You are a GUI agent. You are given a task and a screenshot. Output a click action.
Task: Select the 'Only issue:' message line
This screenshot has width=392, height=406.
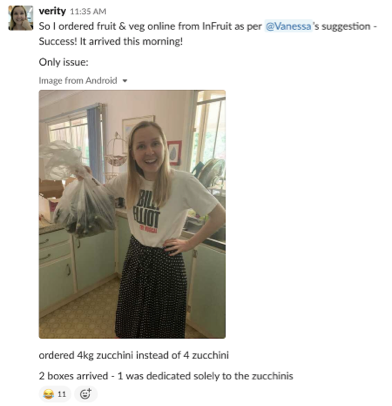point(63,62)
